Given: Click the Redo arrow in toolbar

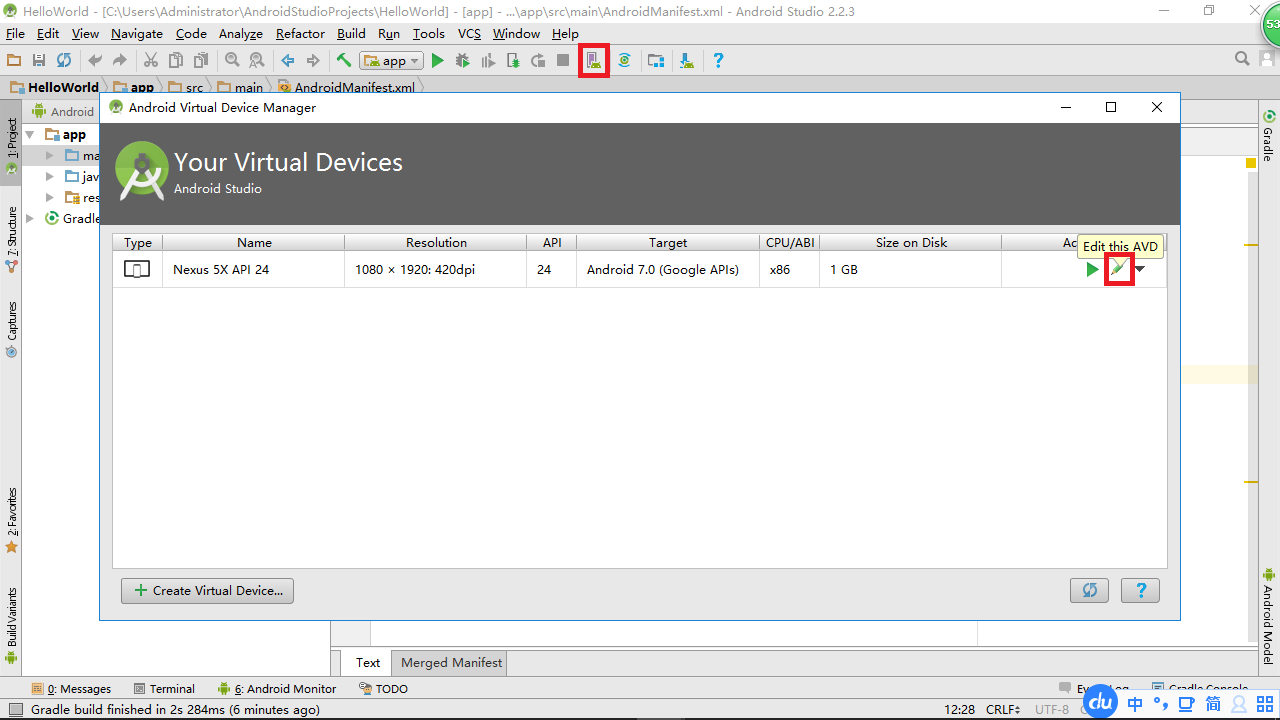Looking at the screenshot, I should [x=120, y=60].
